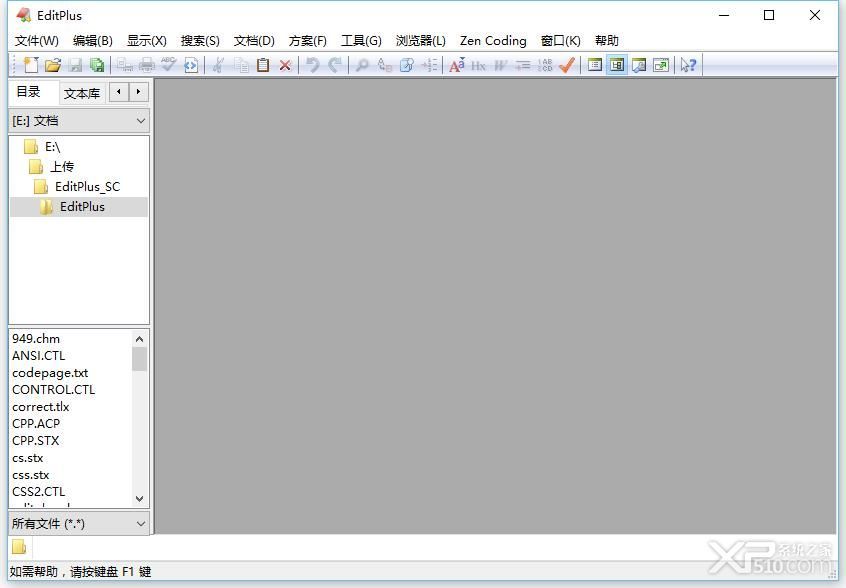Click the Redo arrow icon
Viewport: 846px width, 588px height.
[x=335, y=65]
